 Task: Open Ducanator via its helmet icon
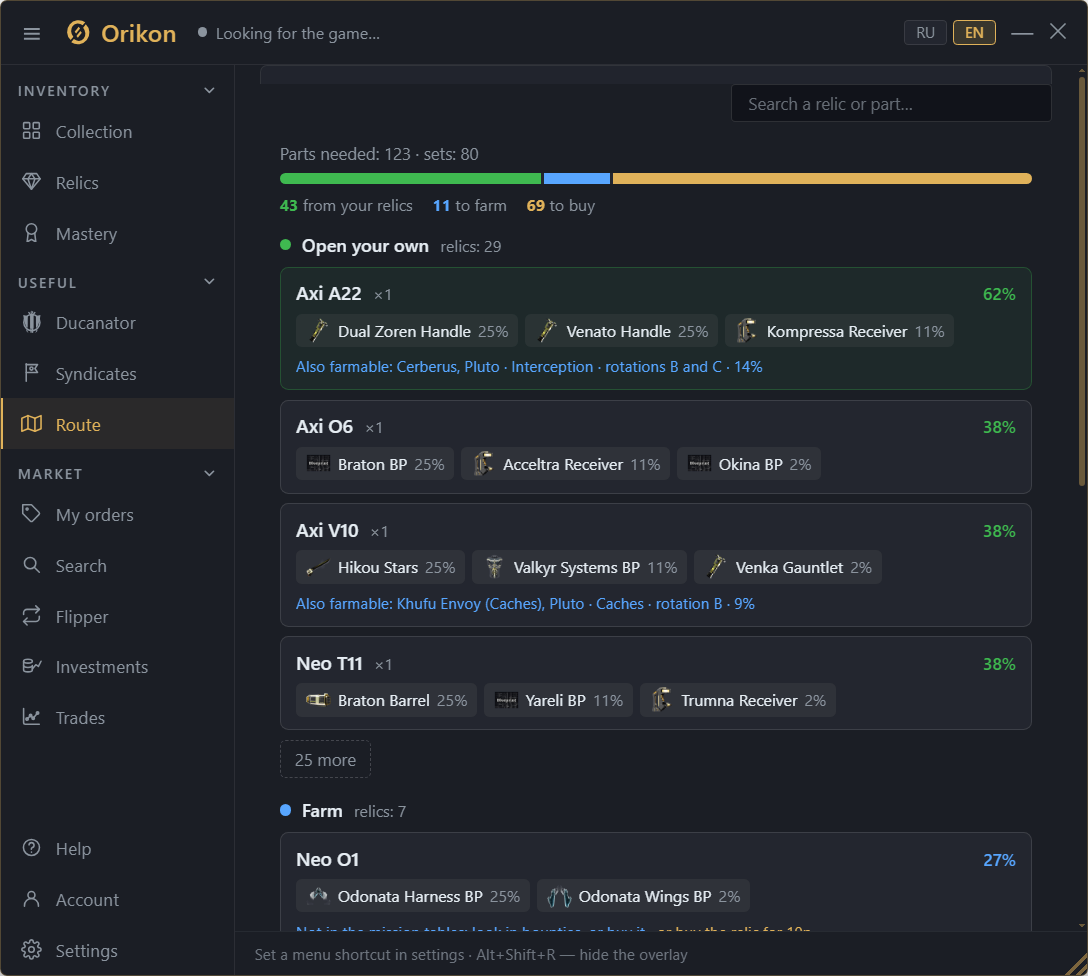coord(31,322)
